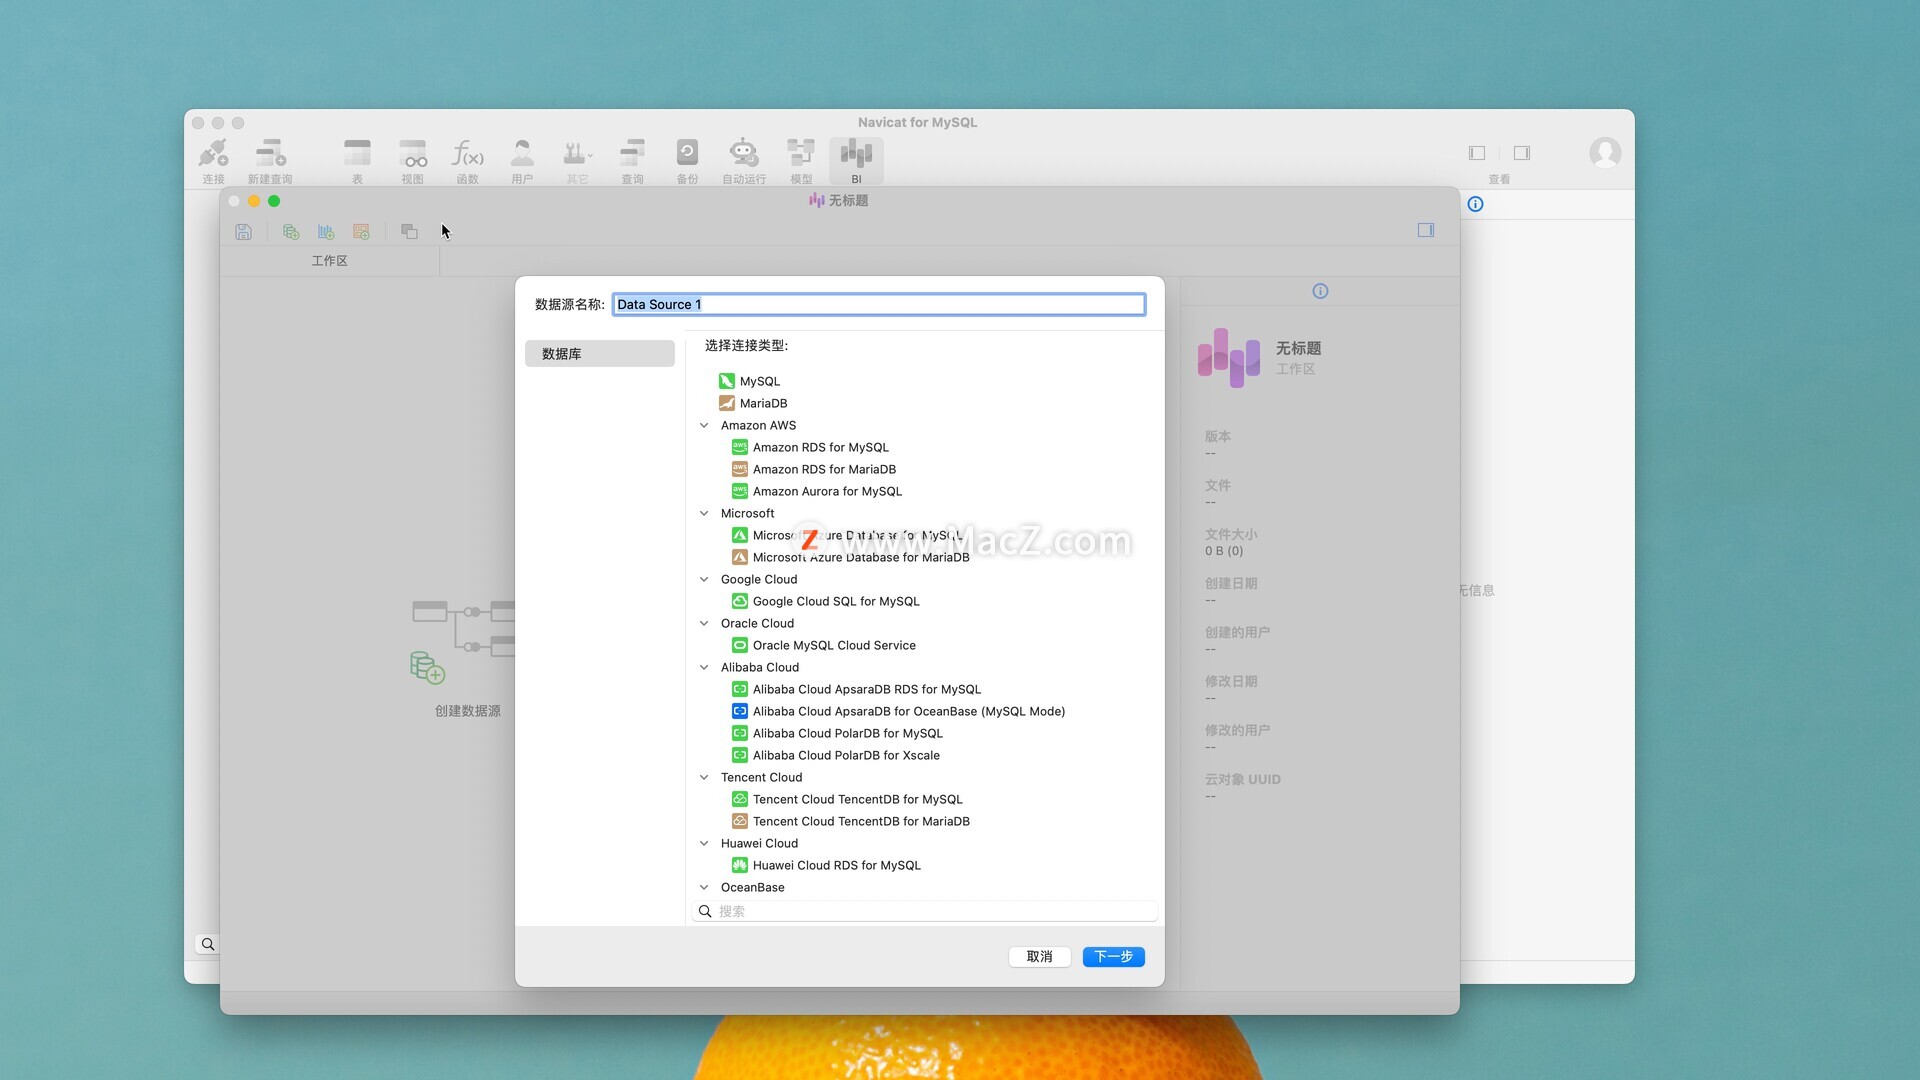
Task: Select Alibaba Cloud PolarDB for Xscale
Action: point(836,755)
